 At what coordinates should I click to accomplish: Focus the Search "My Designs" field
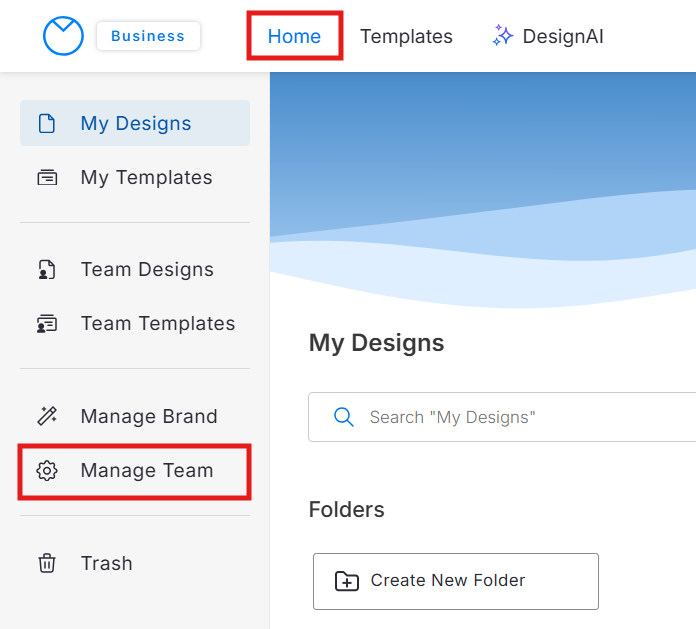click(520, 417)
